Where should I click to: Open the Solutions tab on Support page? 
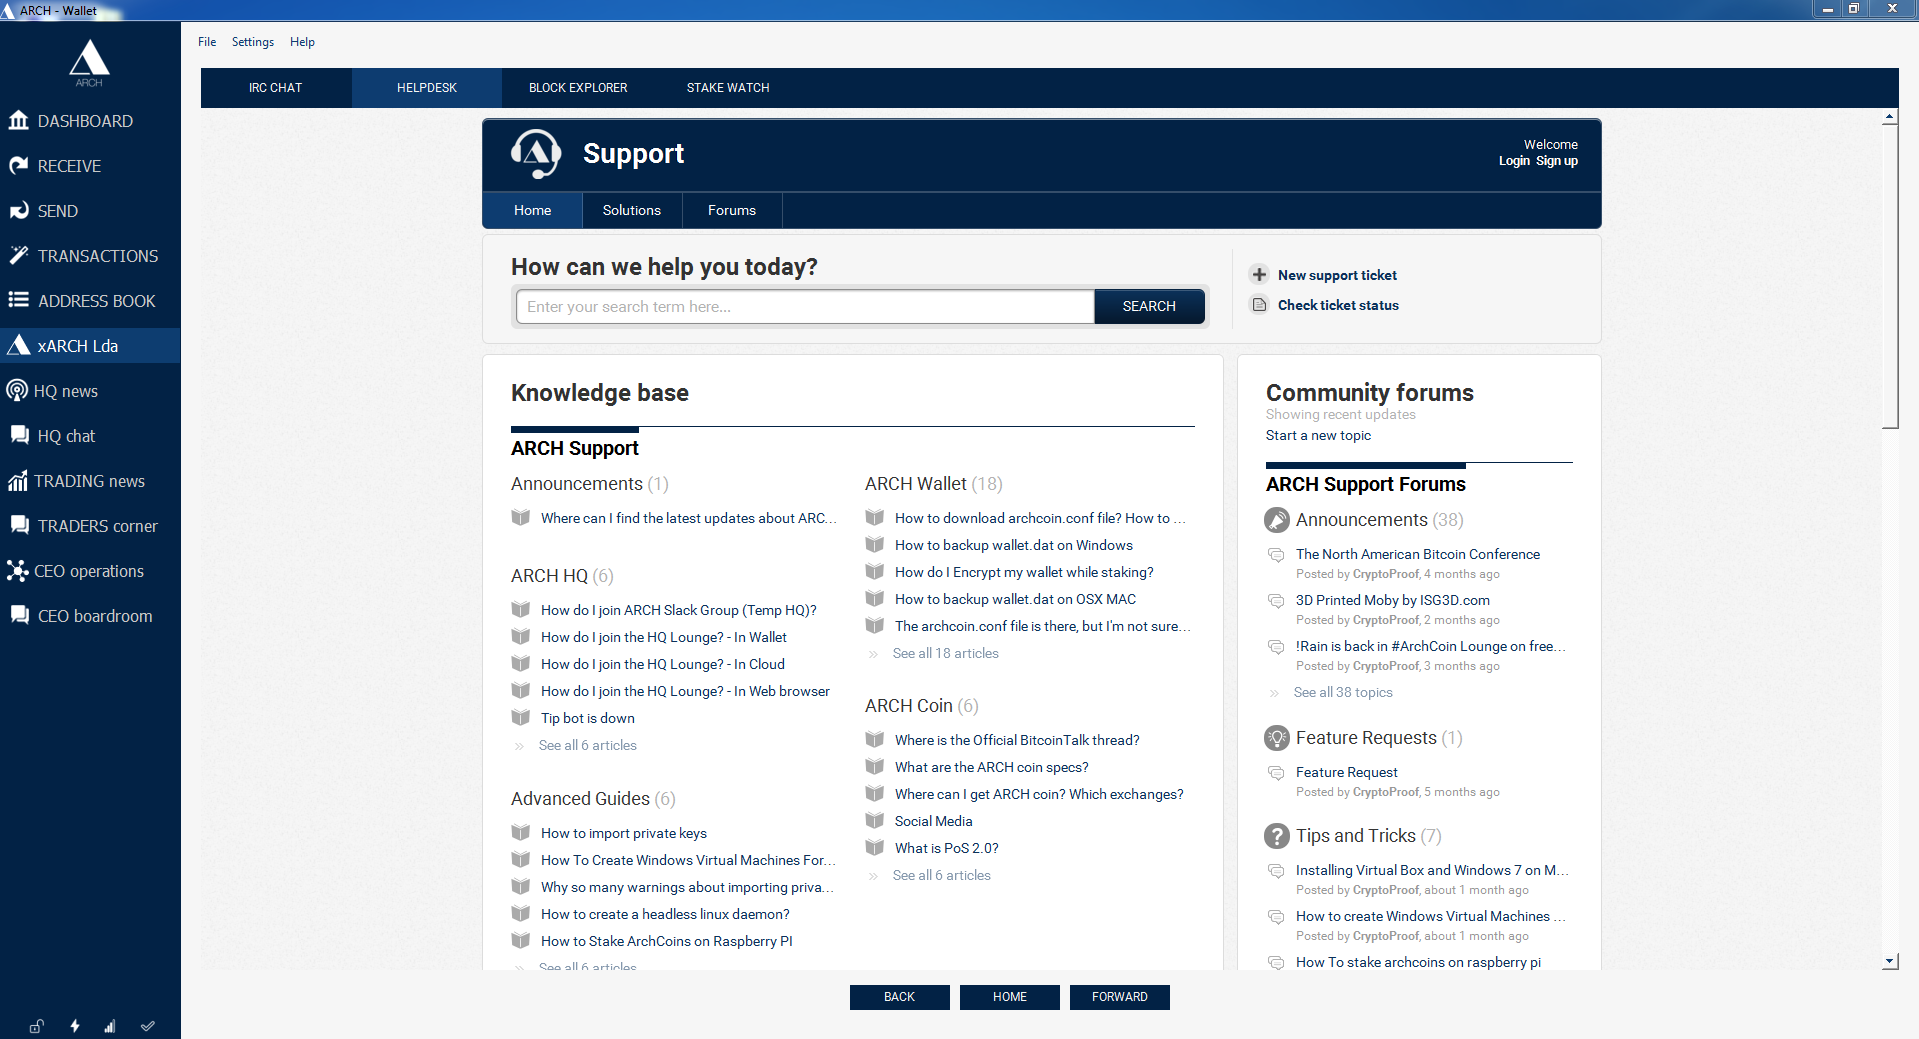[632, 210]
